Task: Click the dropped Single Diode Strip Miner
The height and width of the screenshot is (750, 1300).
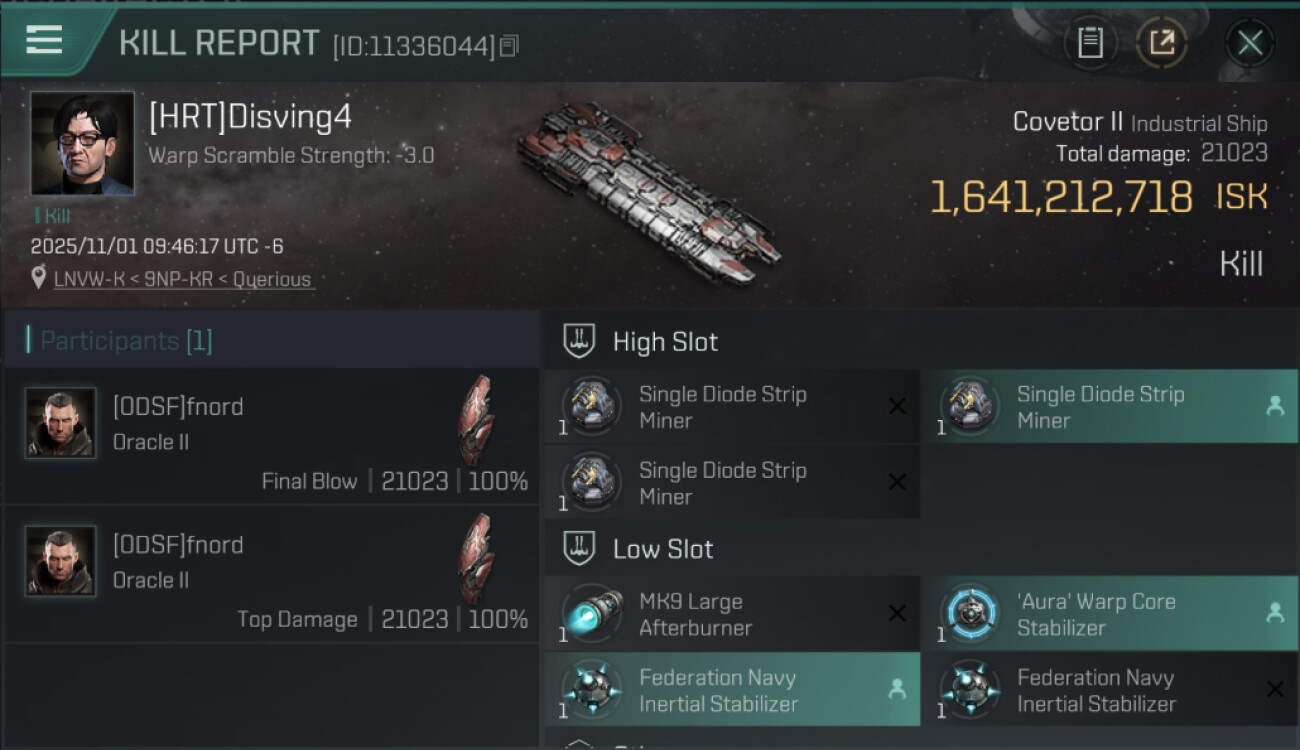Action: [x=1109, y=407]
